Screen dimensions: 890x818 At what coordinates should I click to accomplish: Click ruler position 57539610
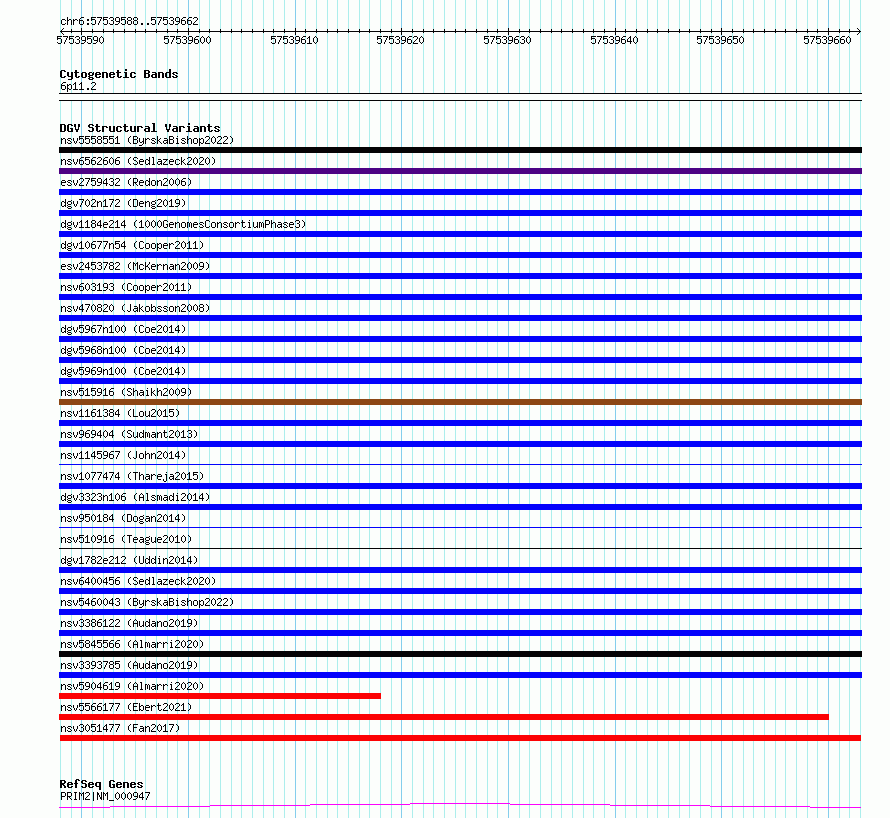[x=294, y=40]
